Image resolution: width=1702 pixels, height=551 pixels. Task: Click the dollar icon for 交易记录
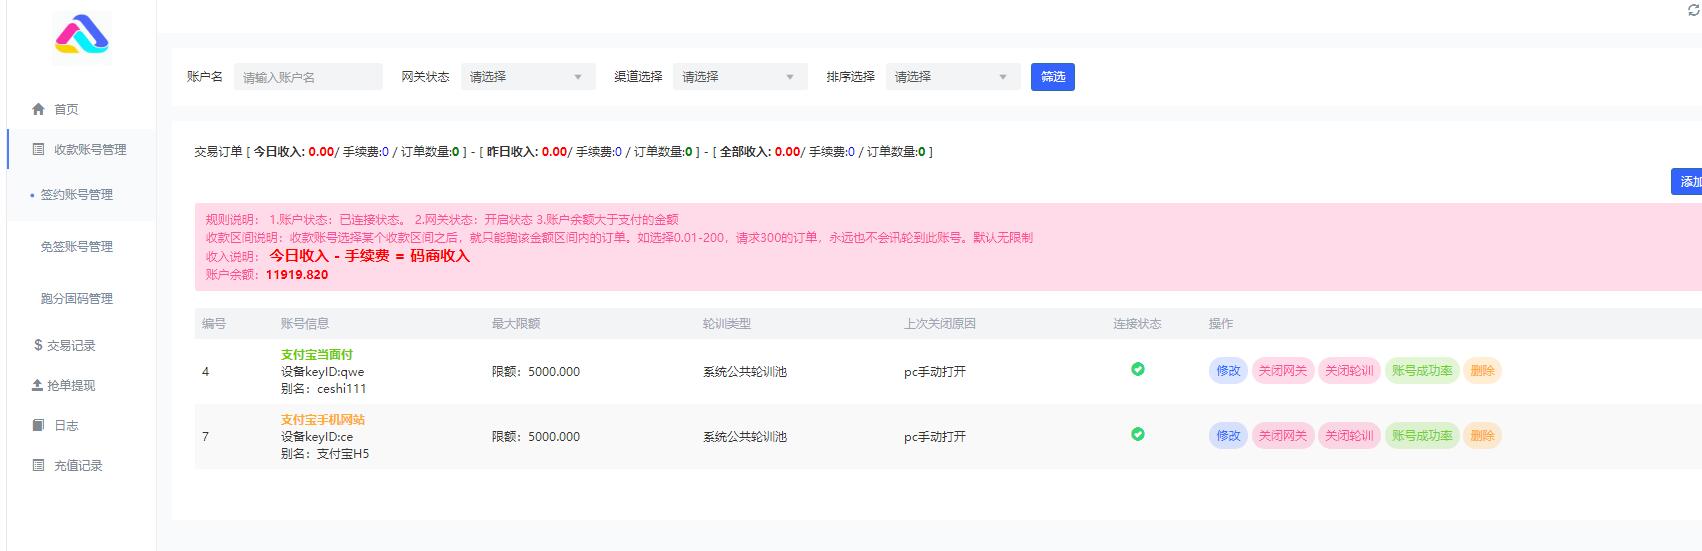pos(38,345)
